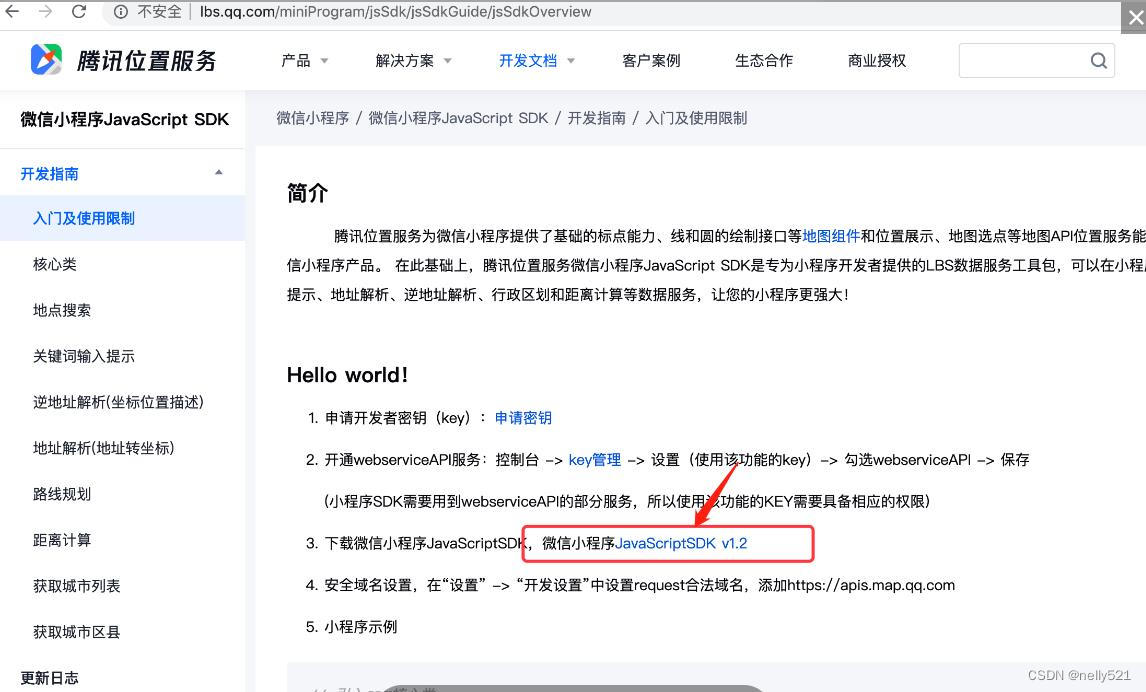Expand the 解决方案 dropdown arrow

[447, 61]
